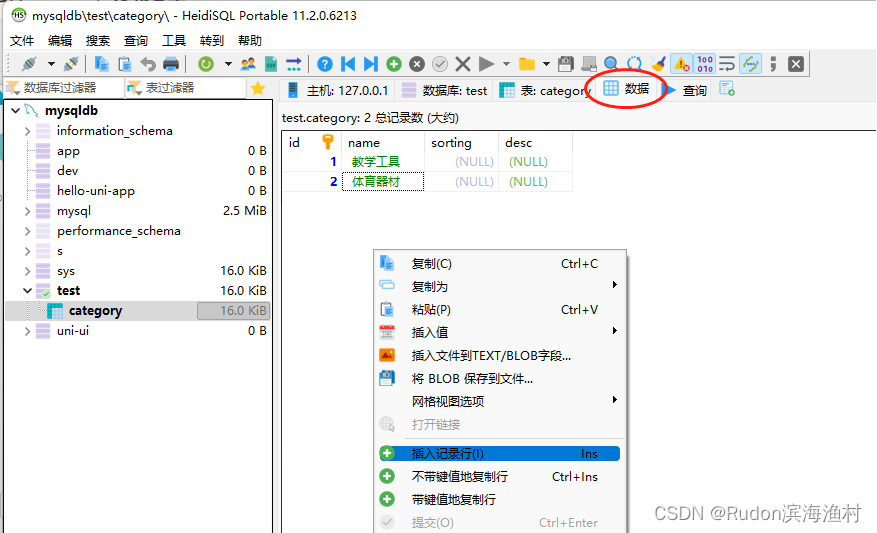Click the disconnect plug icon
Image resolution: width=877 pixels, height=533 pixels.
(x=71, y=64)
